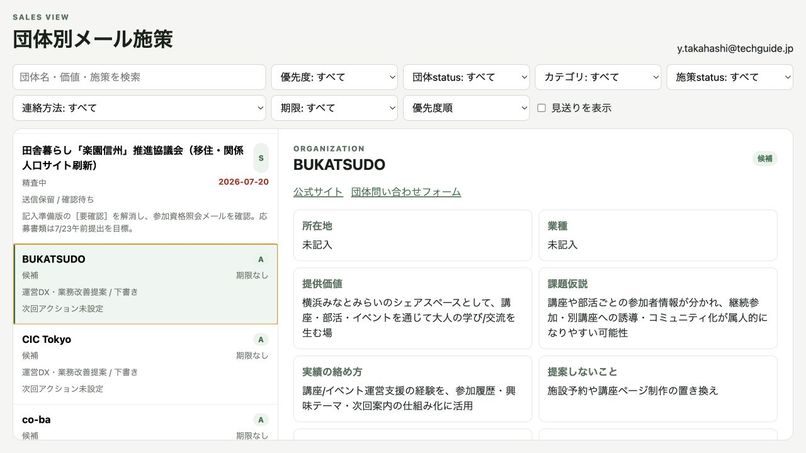Click 運営DX・業務改善提案 / 下書き under BUKATSUDO
The image size is (806, 453).
tap(80, 292)
